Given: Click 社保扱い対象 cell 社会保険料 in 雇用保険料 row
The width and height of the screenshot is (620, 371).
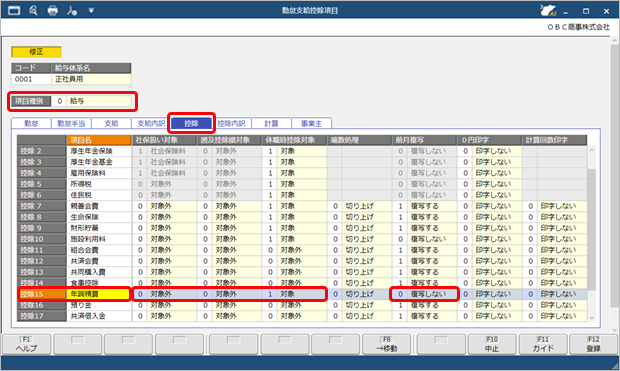Looking at the screenshot, I should (172, 173).
